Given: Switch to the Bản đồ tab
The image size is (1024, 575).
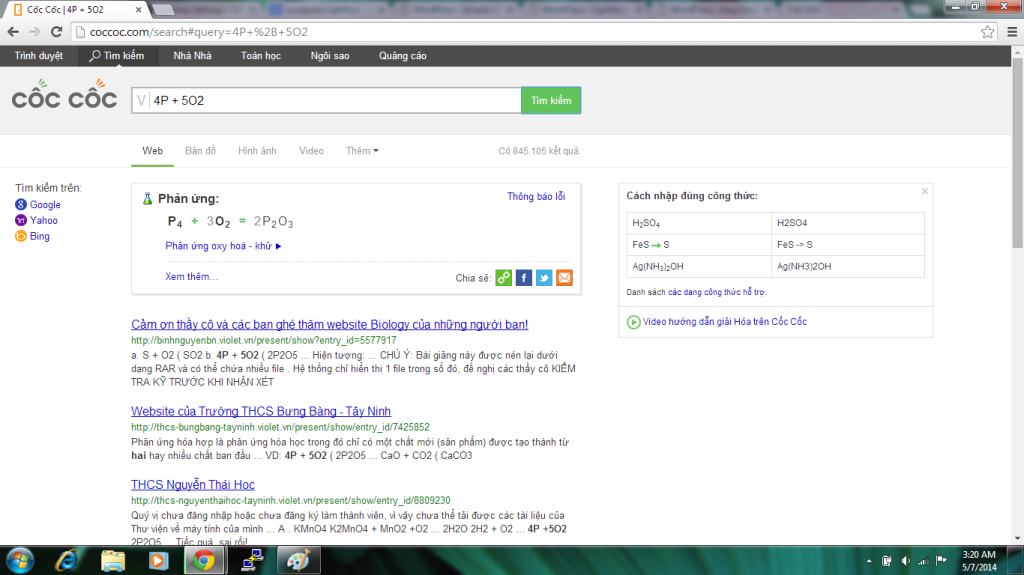Looking at the screenshot, I should [200, 151].
